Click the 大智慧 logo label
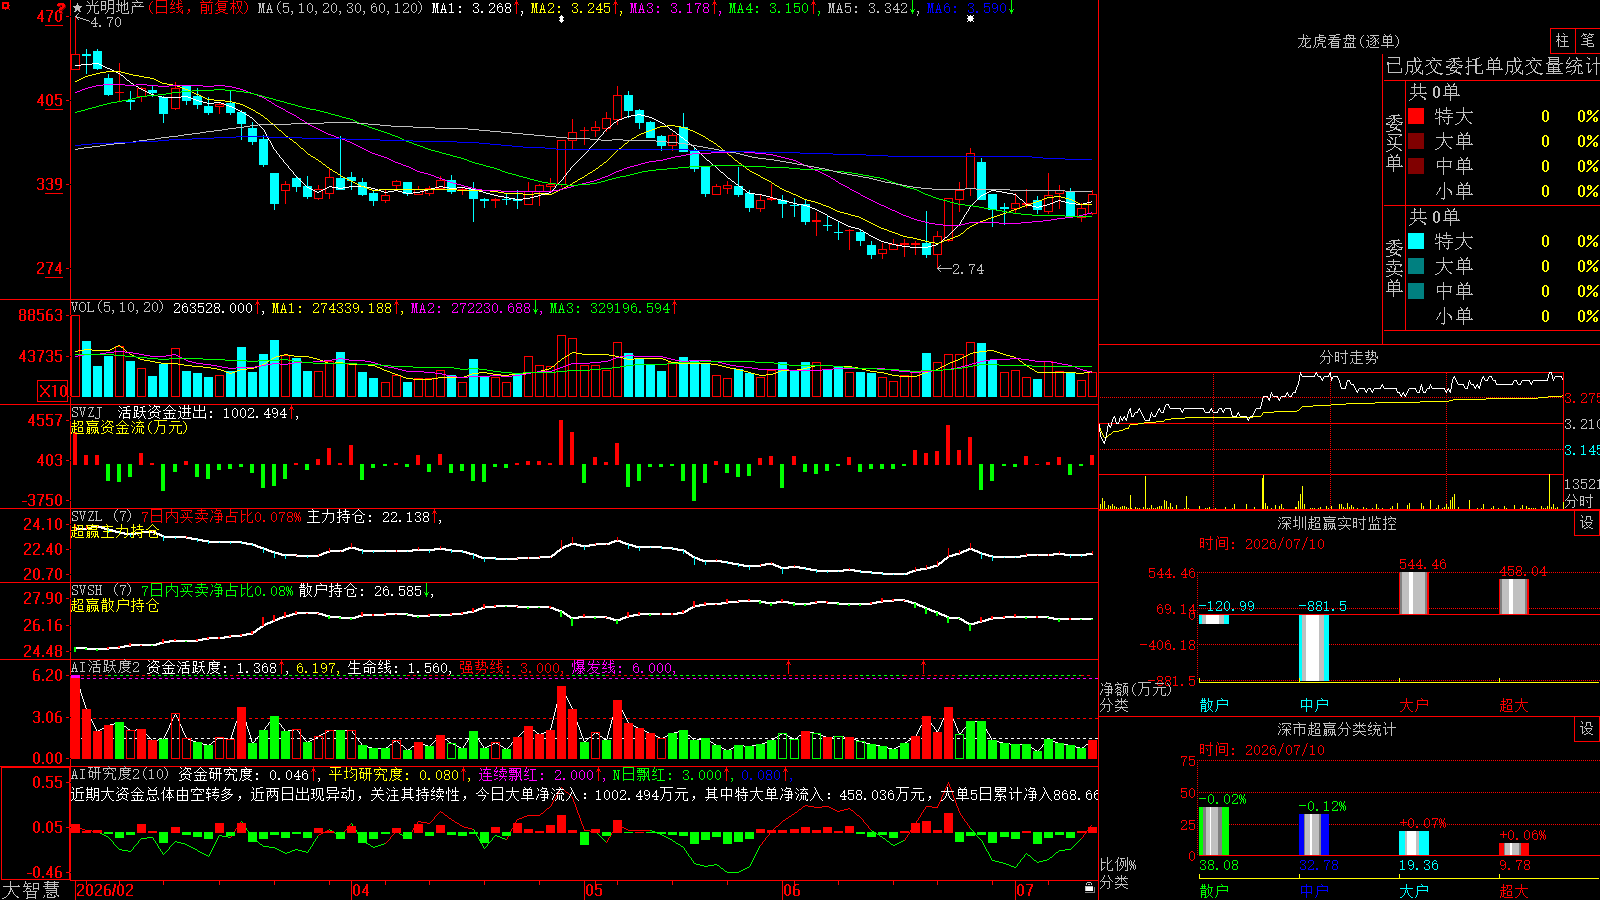The image size is (1600, 900). click(x=31, y=890)
